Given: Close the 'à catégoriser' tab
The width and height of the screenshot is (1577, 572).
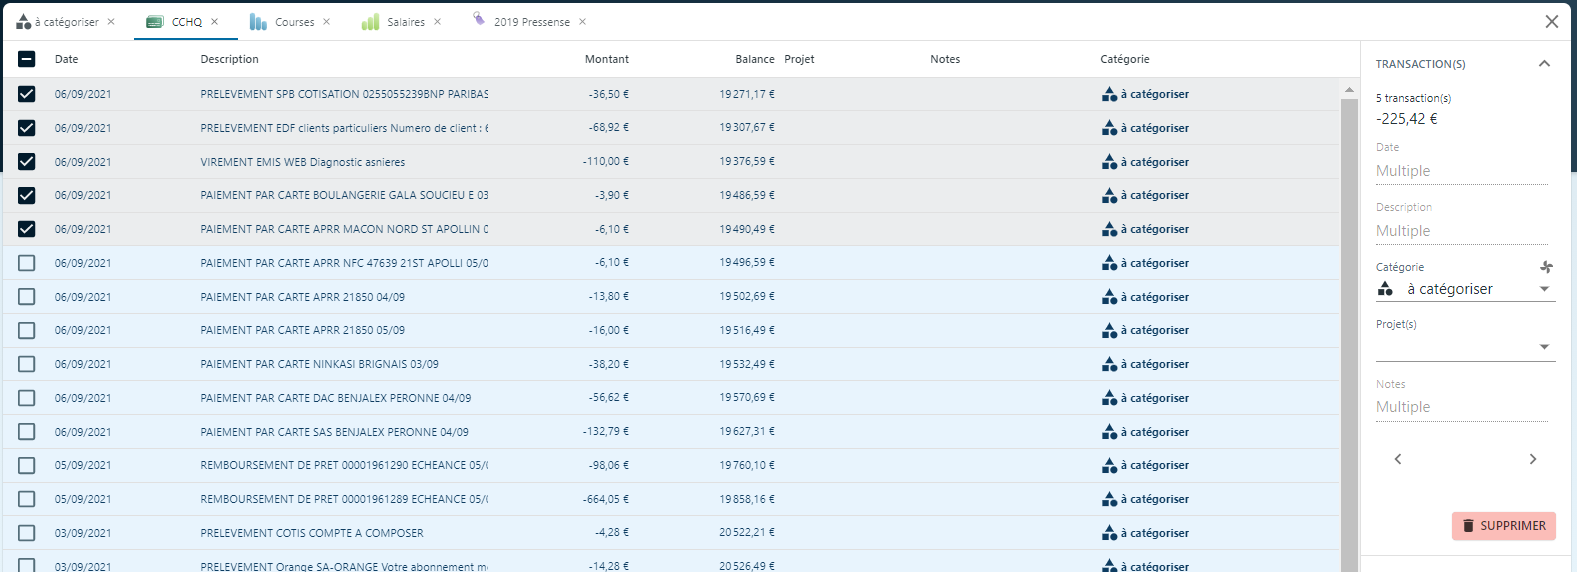Looking at the screenshot, I should (111, 22).
